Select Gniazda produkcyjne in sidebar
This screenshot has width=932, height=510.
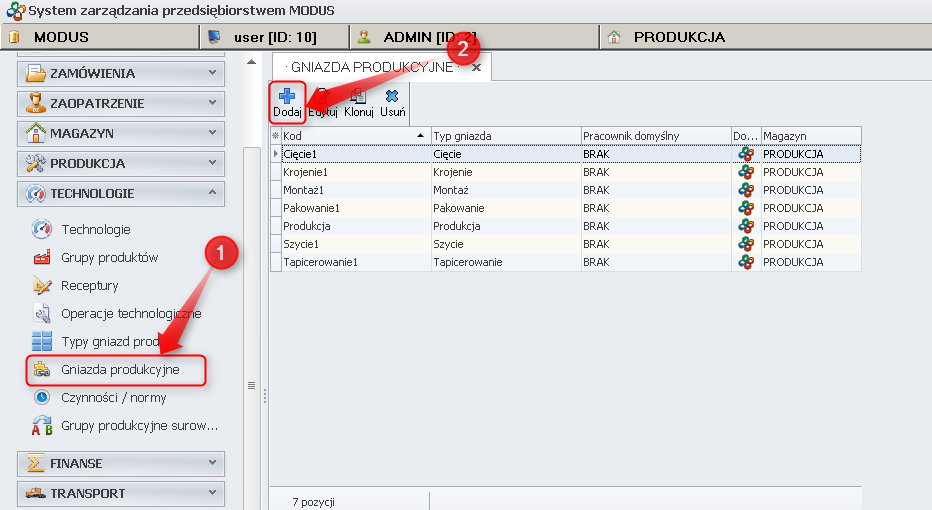119,369
